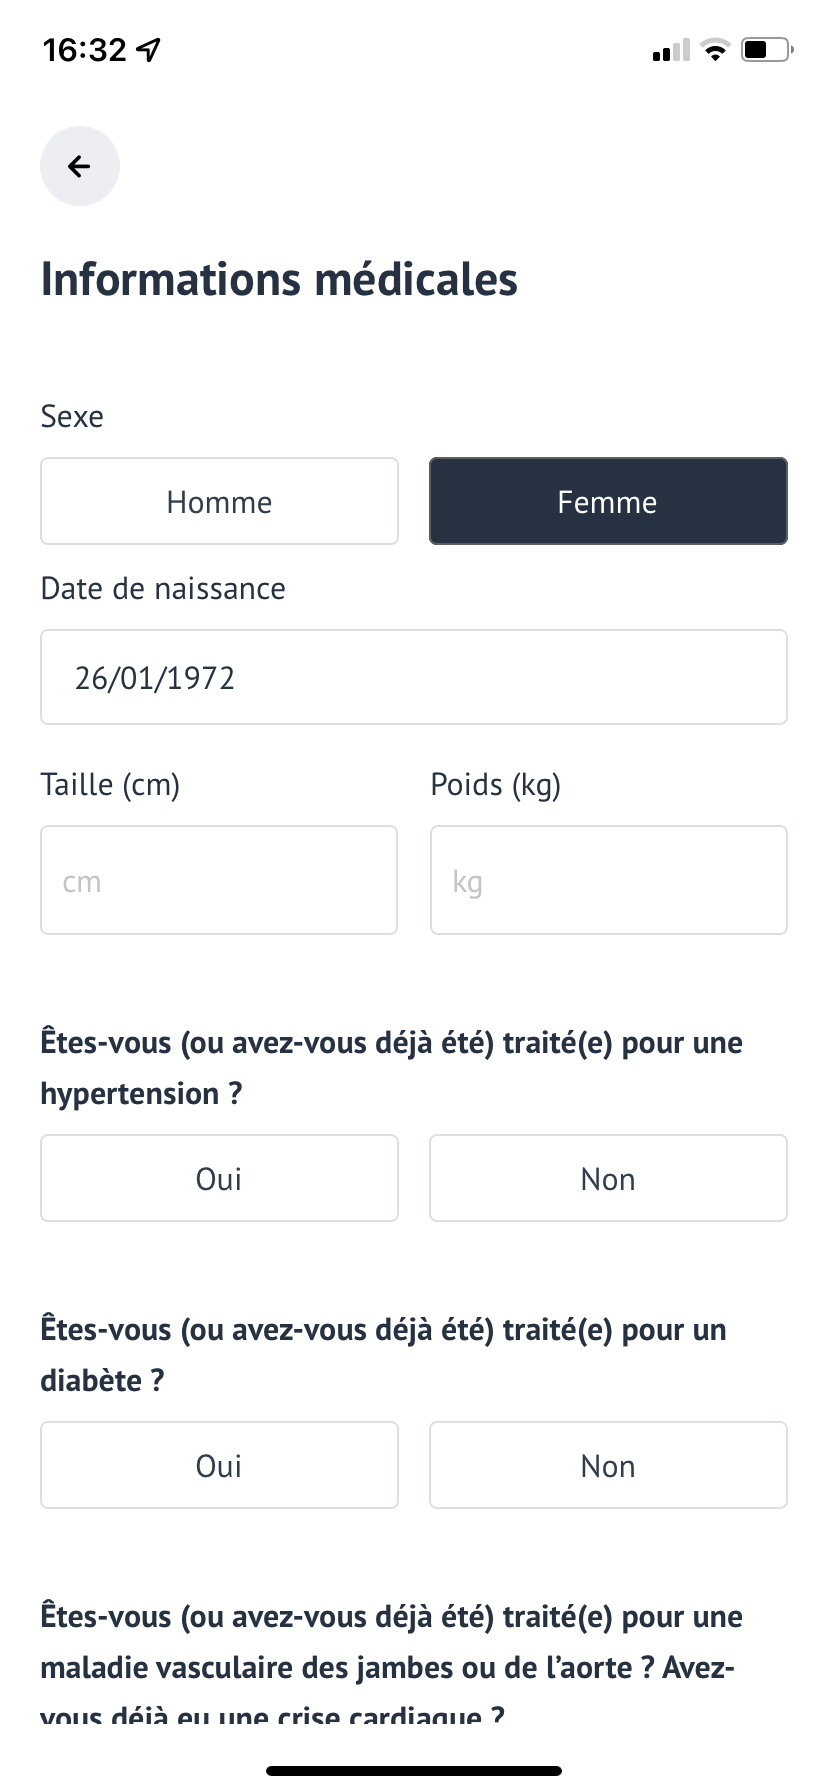This screenshot has width=828, height=1792.
Task: Answer Oui for diabète treatment
Action: [x=219, y=1465]
